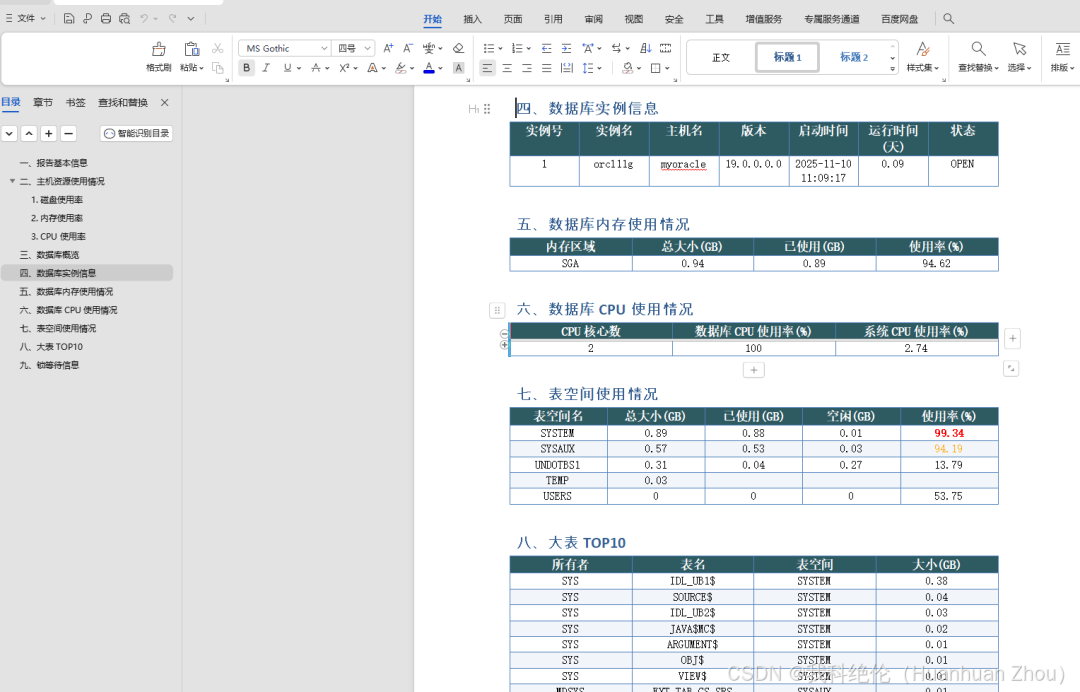The image size is (1080, 692).
Task: Click the Justify alignment icon
Action: [546, 67]
